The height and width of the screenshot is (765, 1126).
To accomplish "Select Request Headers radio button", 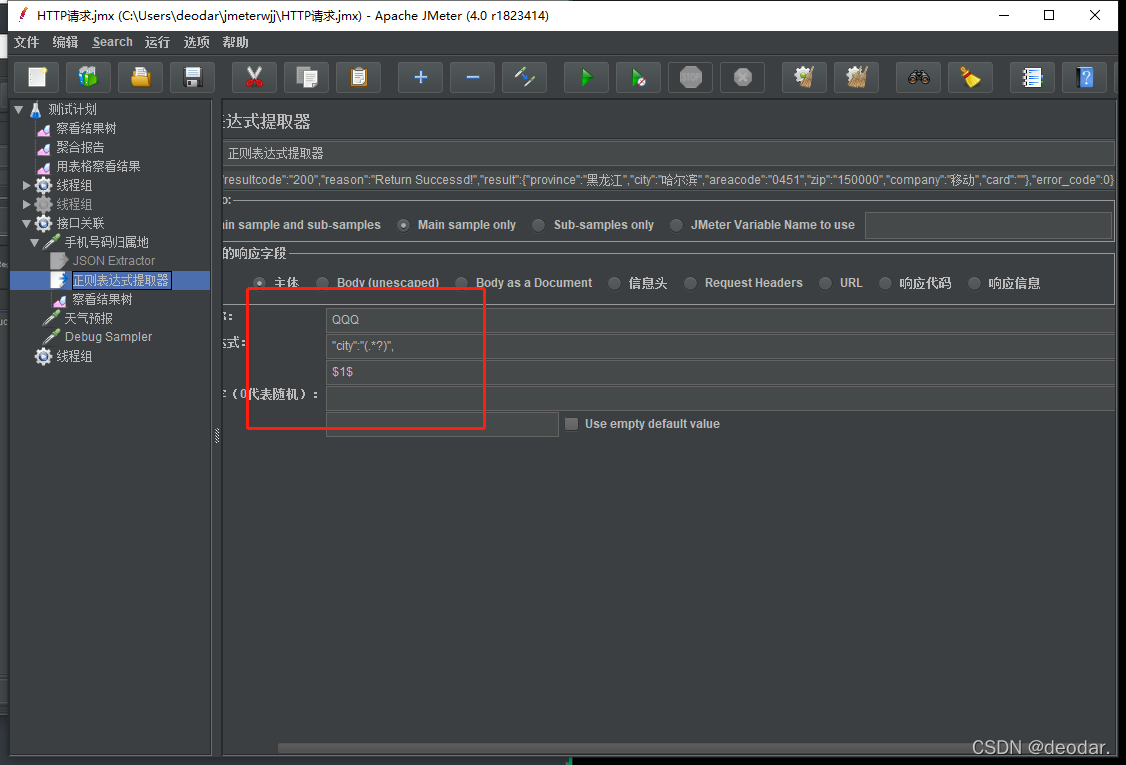I will click(690, 283).
